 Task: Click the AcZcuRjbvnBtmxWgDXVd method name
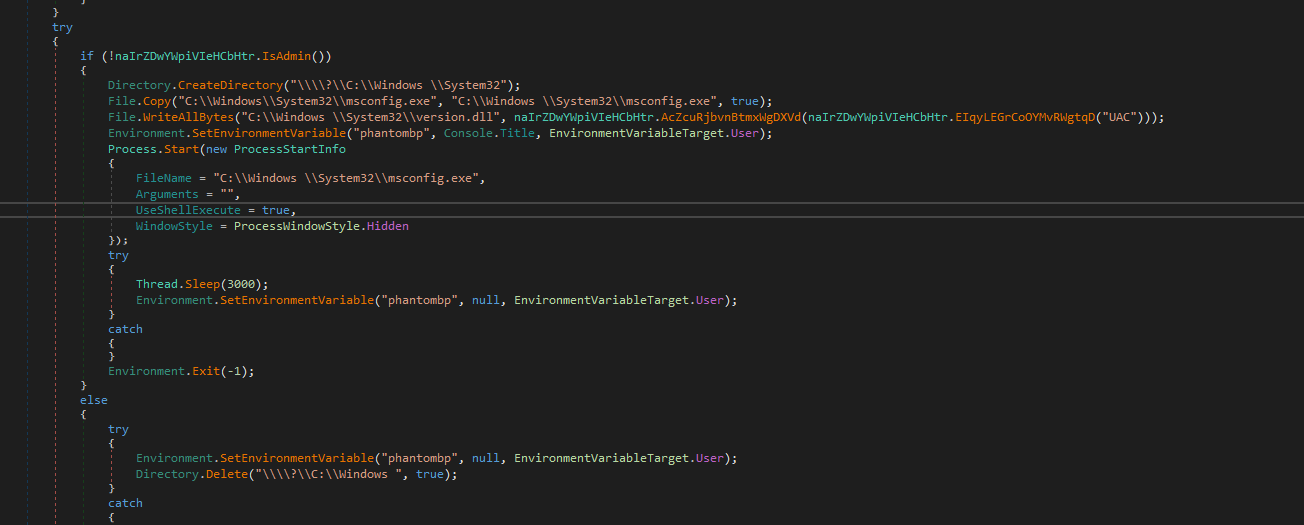tap(731, 118)
